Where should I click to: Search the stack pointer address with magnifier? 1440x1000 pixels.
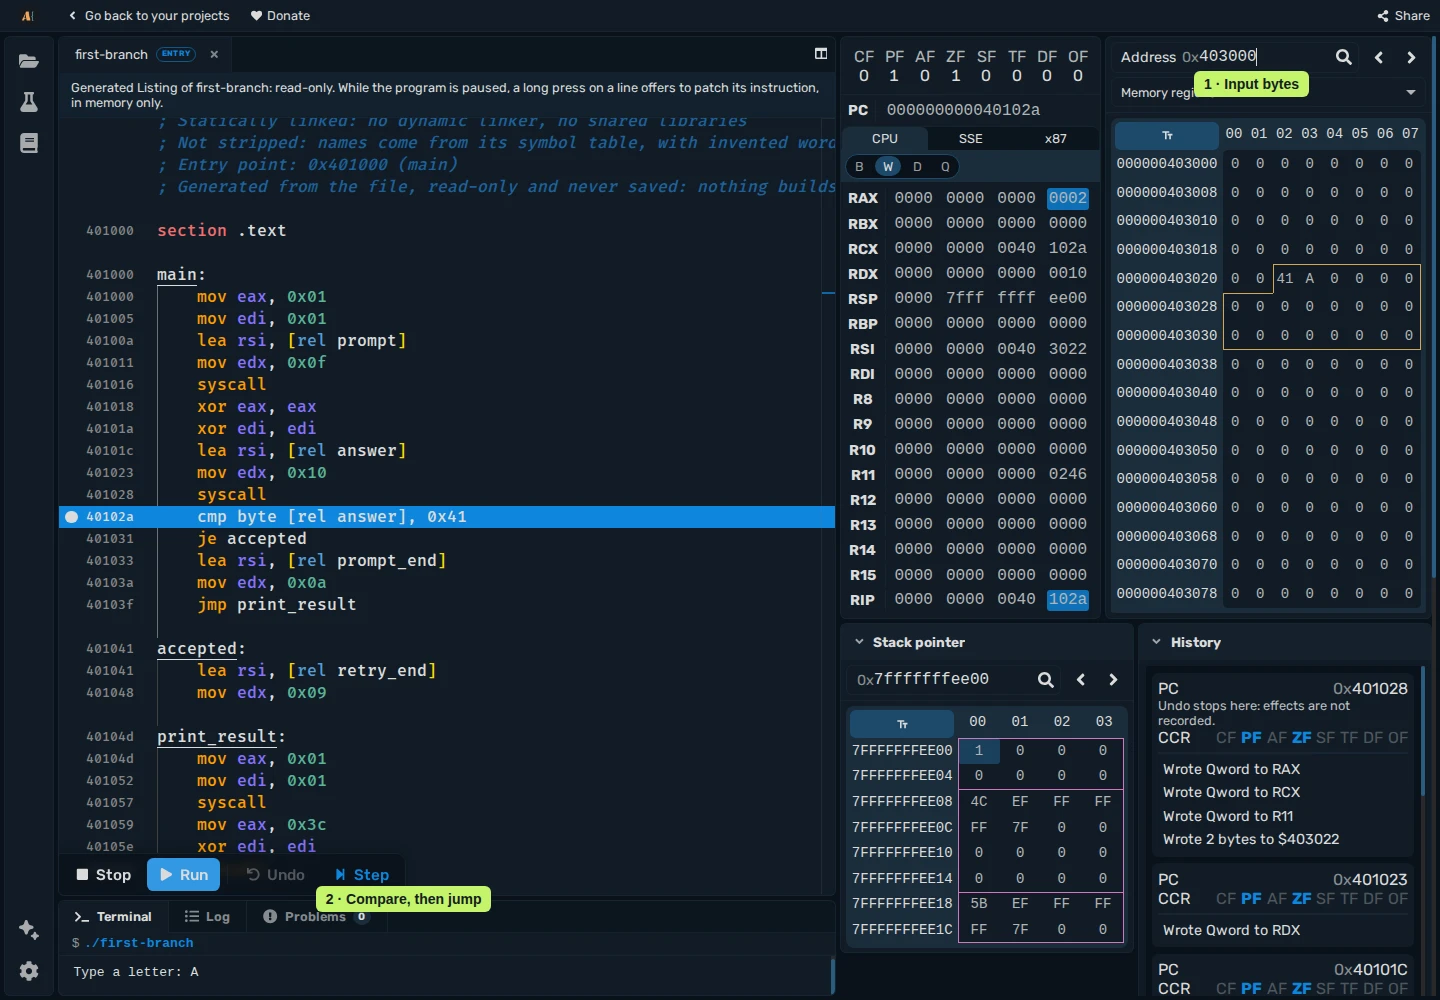(x=1046, y=680)
